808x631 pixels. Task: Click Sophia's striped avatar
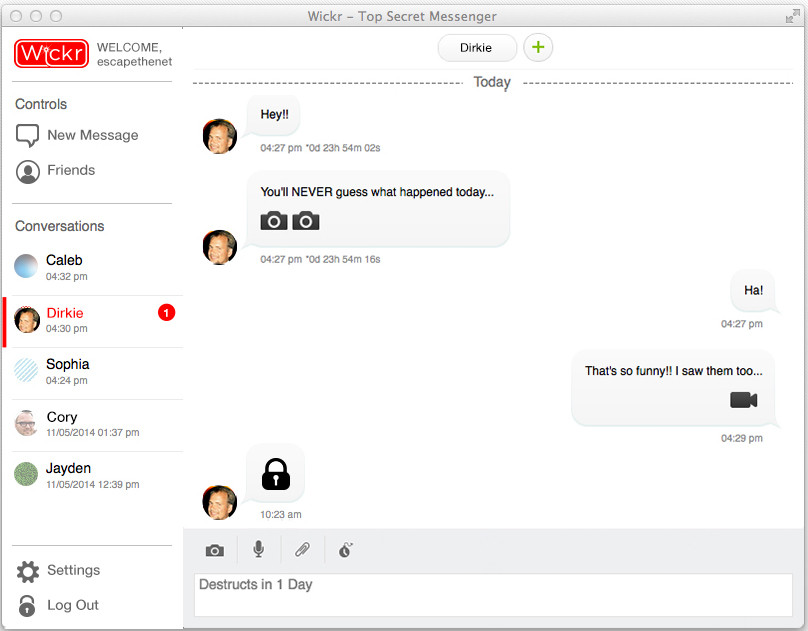[26, 370]
